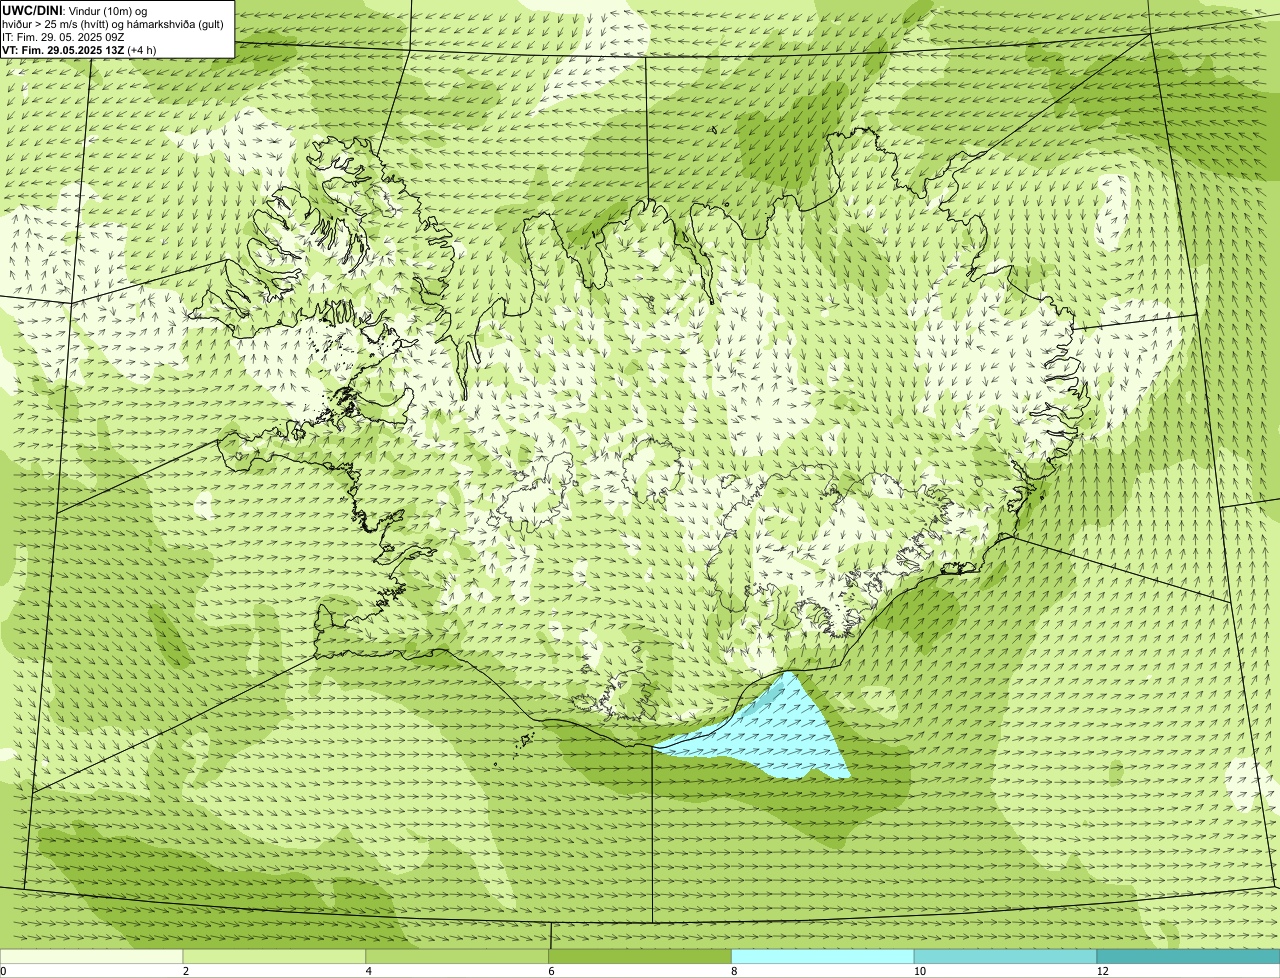Click the 6–8 m/s dark green legend swatch
This screenshot has width=1280, height=978.
[640, 957]
